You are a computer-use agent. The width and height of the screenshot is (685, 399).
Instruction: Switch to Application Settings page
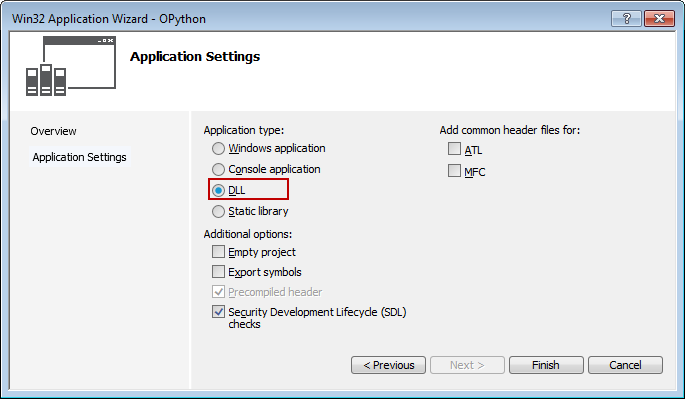(x=80, y=157)
